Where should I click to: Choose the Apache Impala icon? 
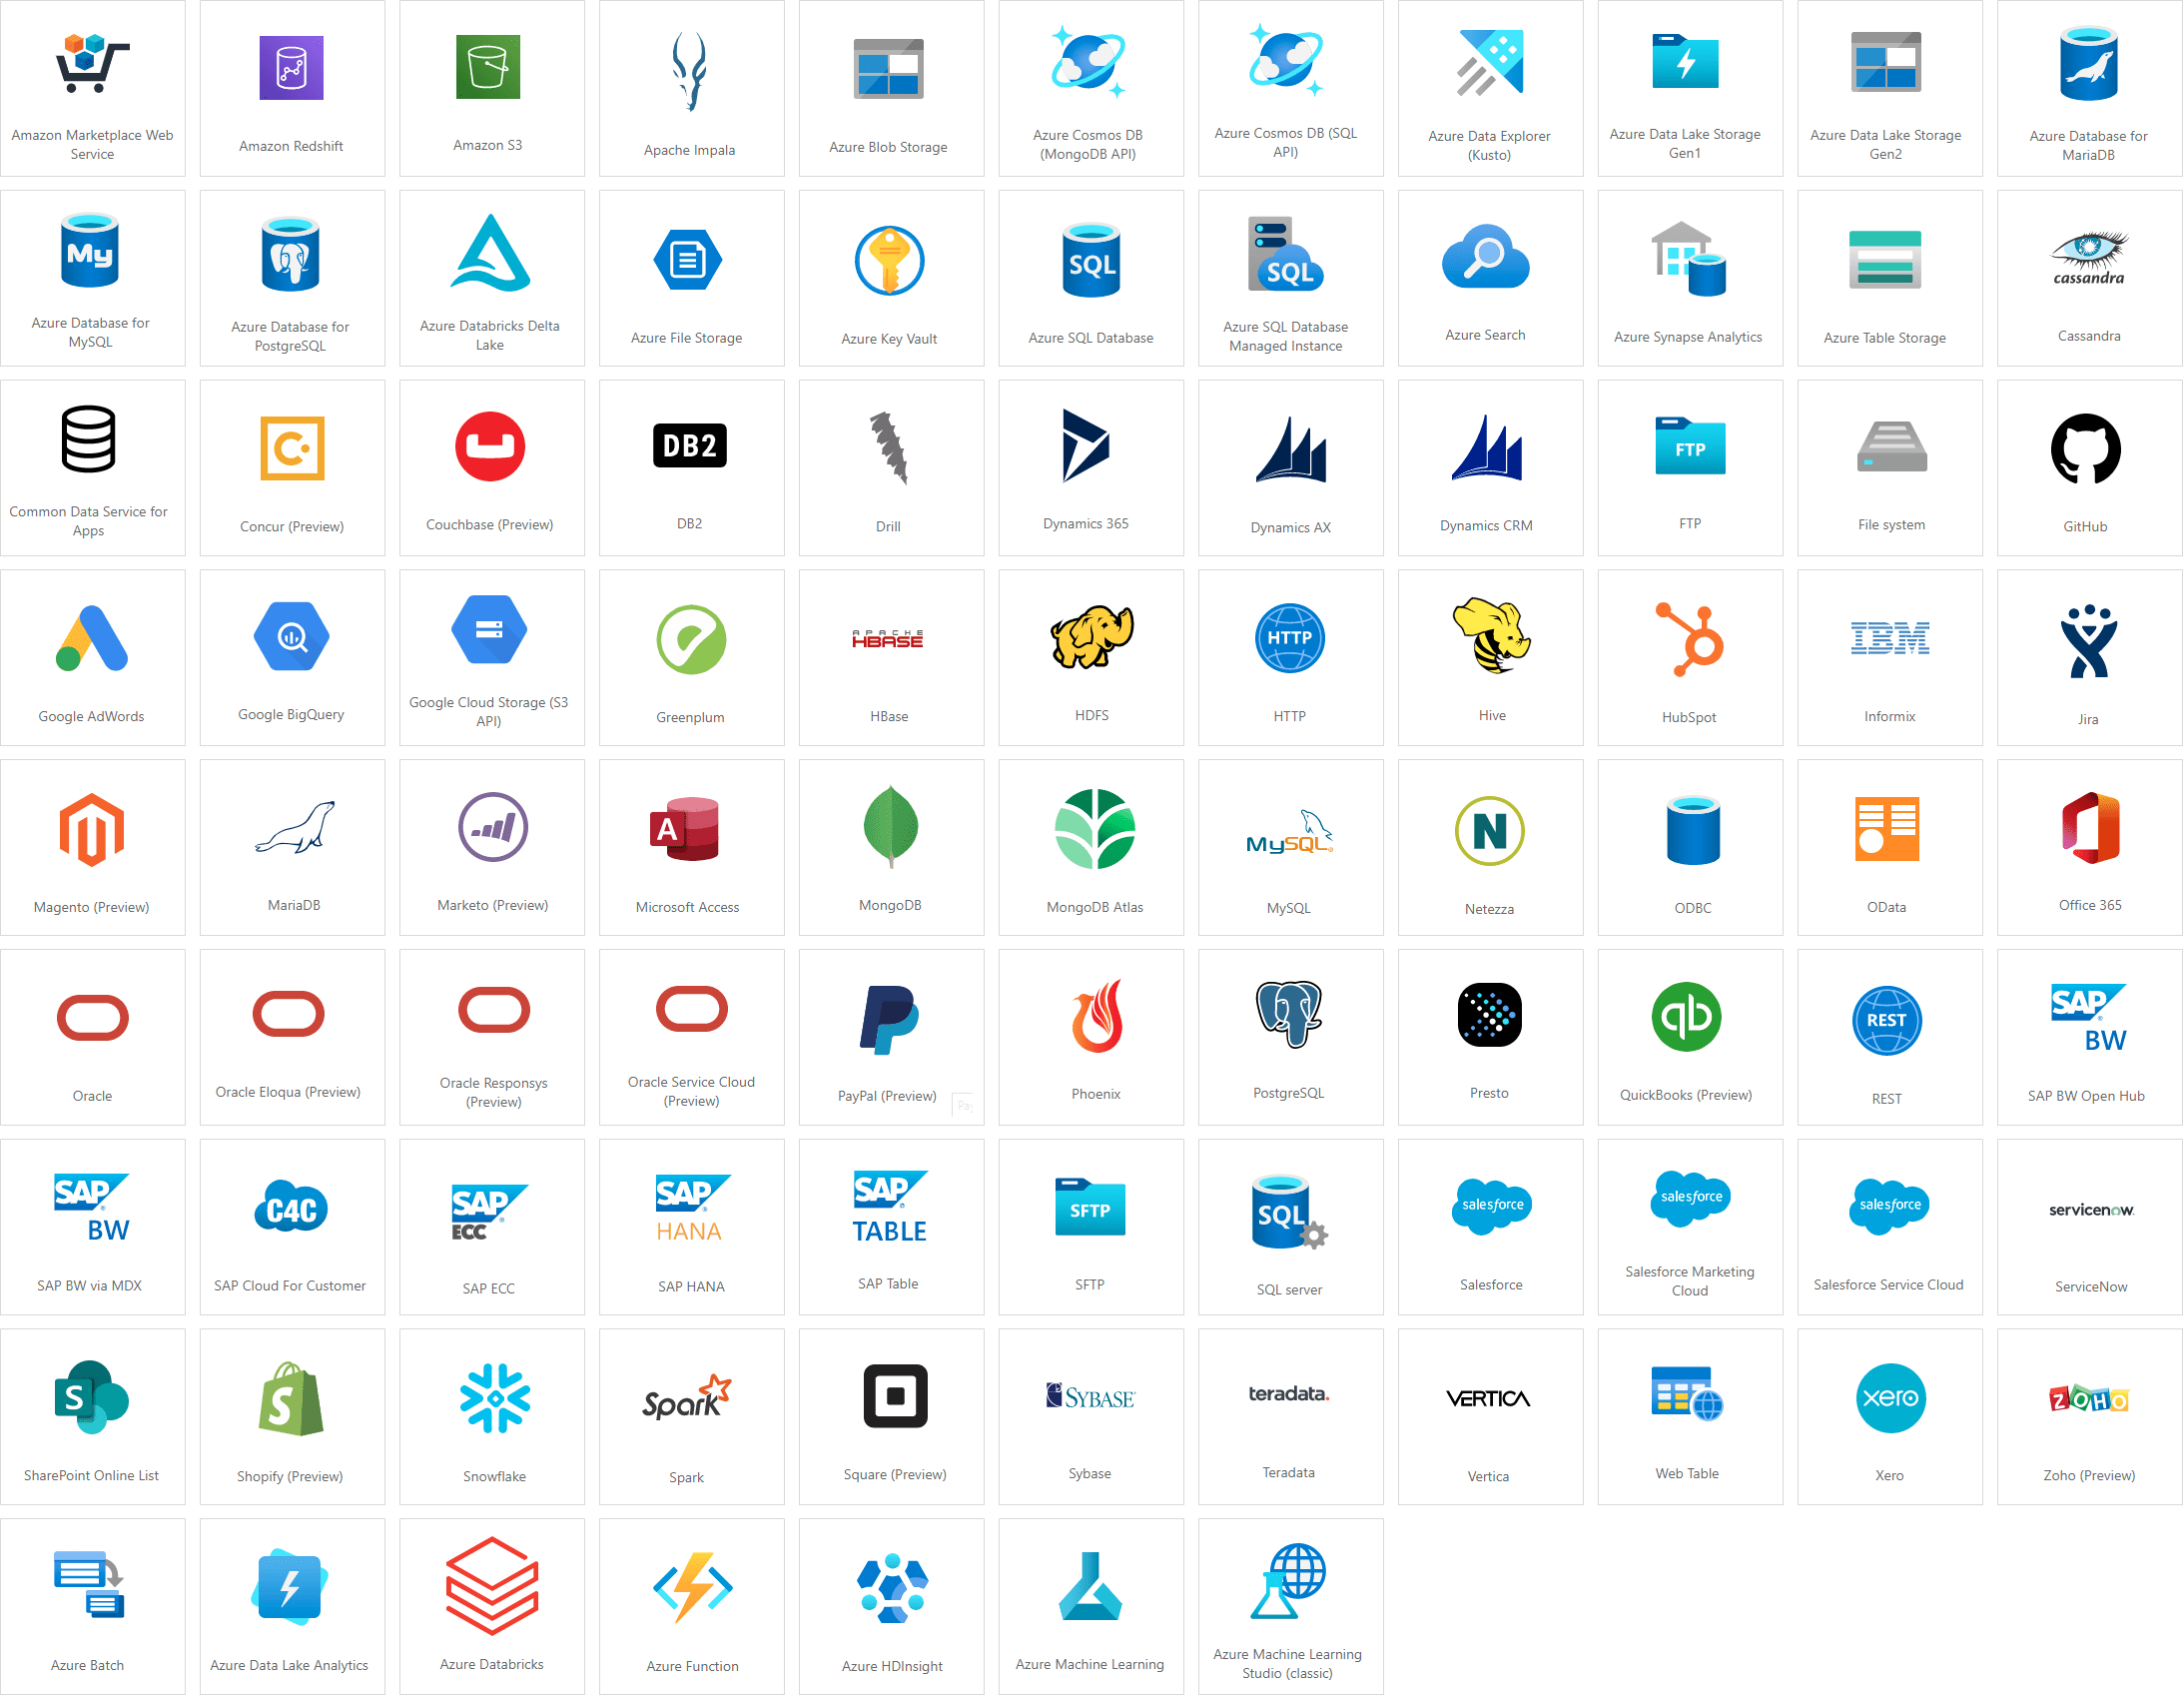pos(689,71)
